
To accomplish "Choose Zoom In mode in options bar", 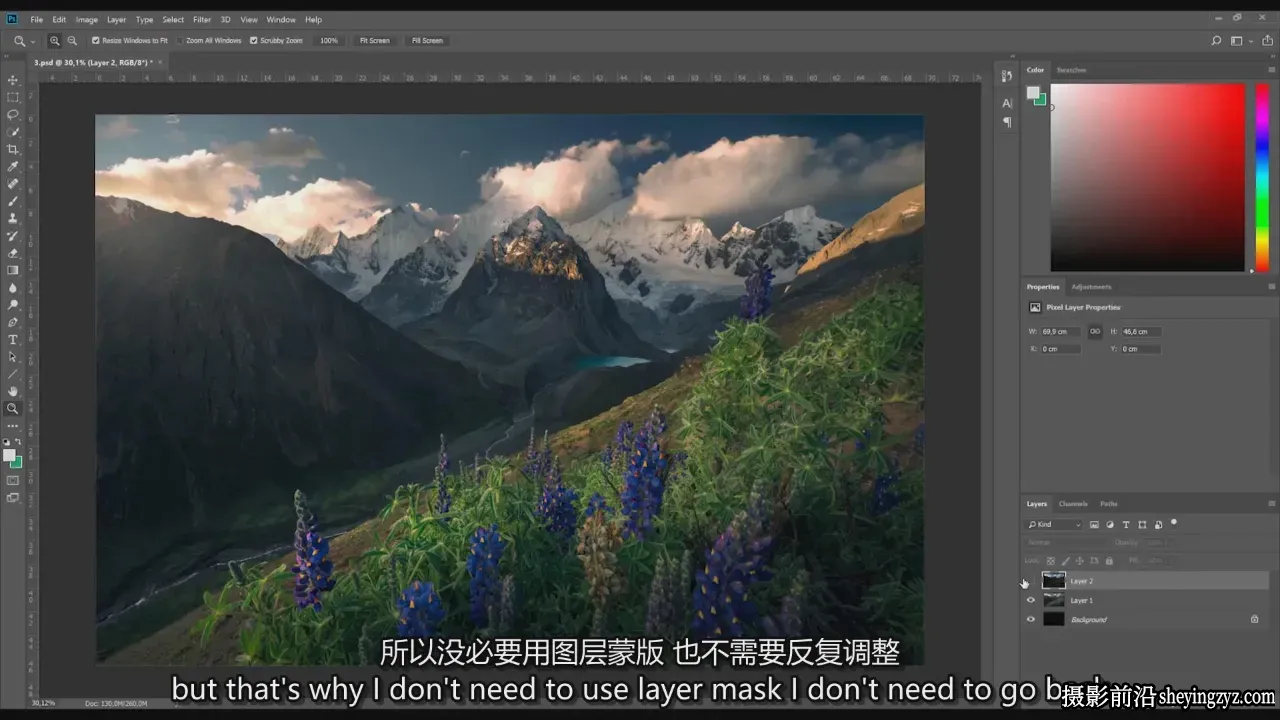I will tap(54, 40).
